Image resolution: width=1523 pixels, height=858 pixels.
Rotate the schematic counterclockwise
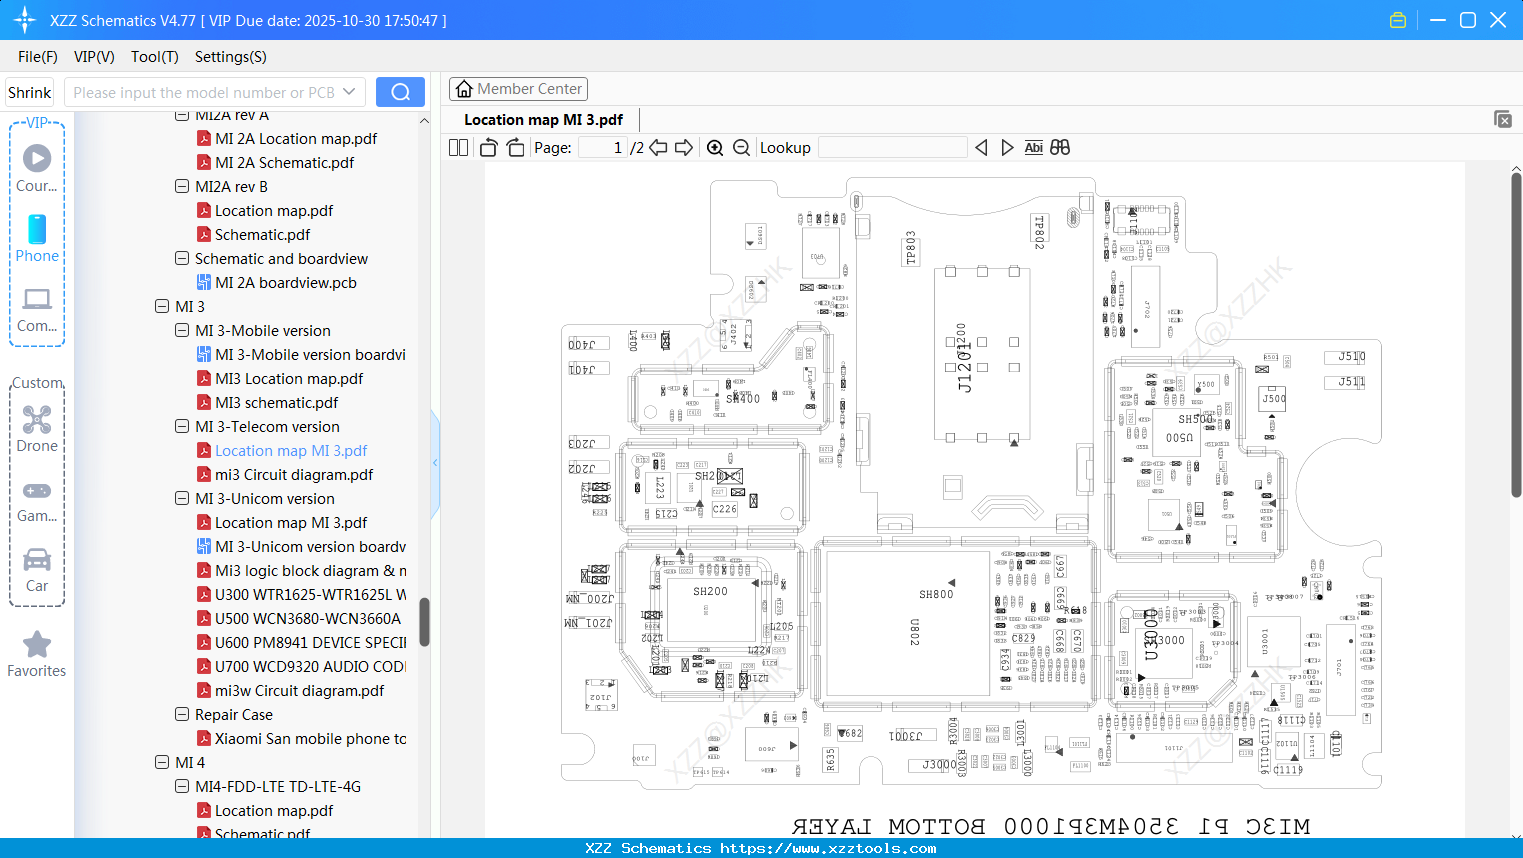click(487, 147)
